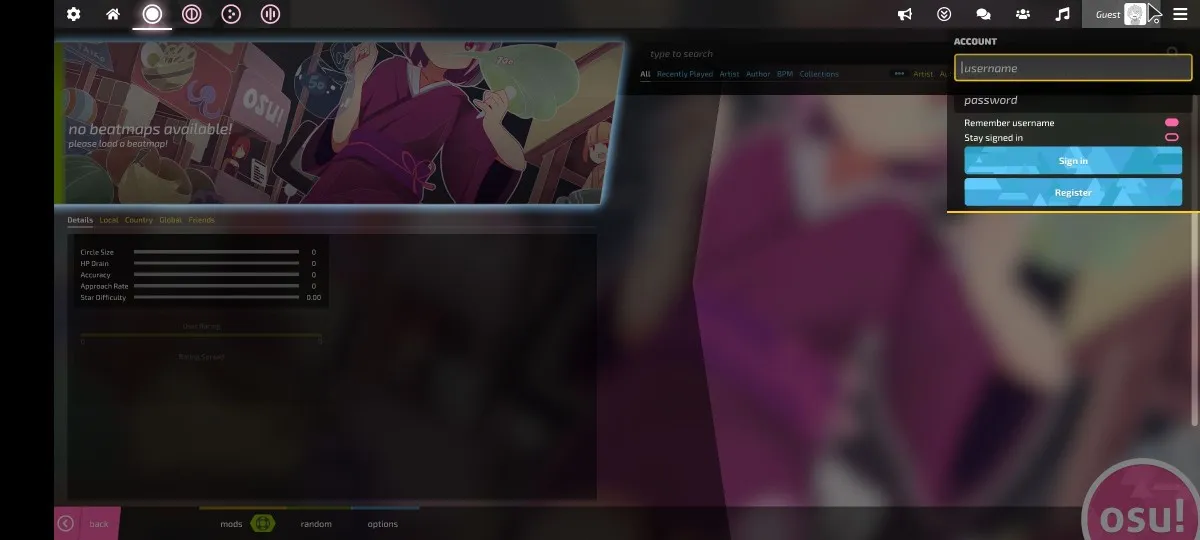The image size is (1200, 540).
Task: Click the Accuracy stat label
Action: 95,275
